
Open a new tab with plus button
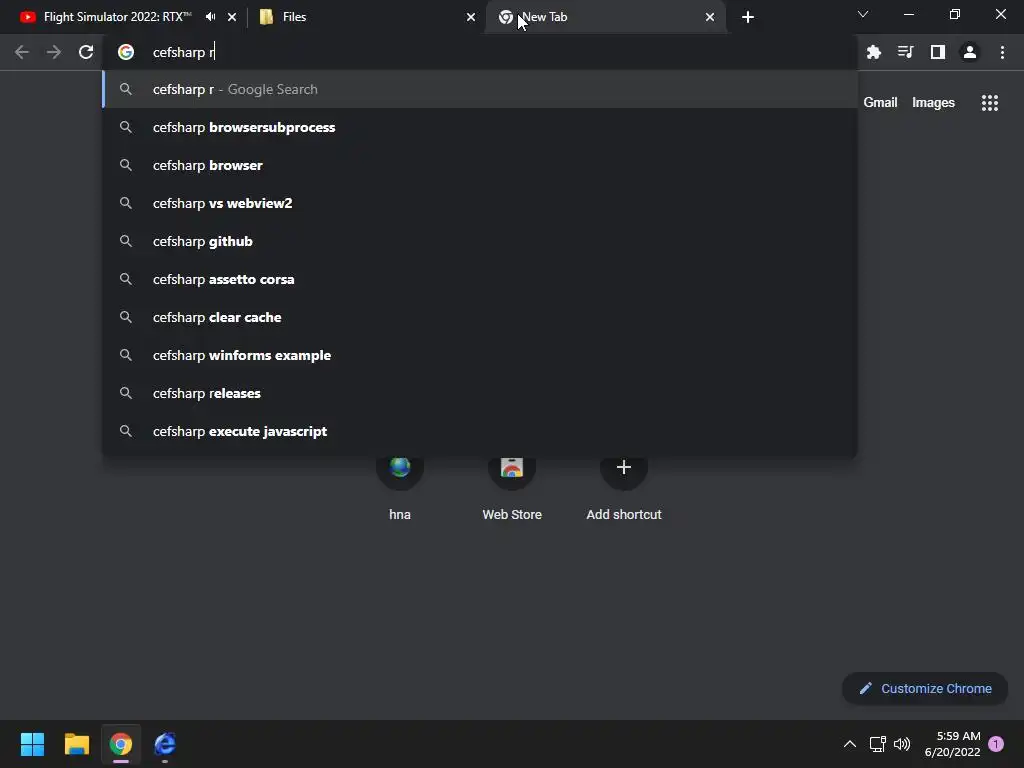click(748, 17)
